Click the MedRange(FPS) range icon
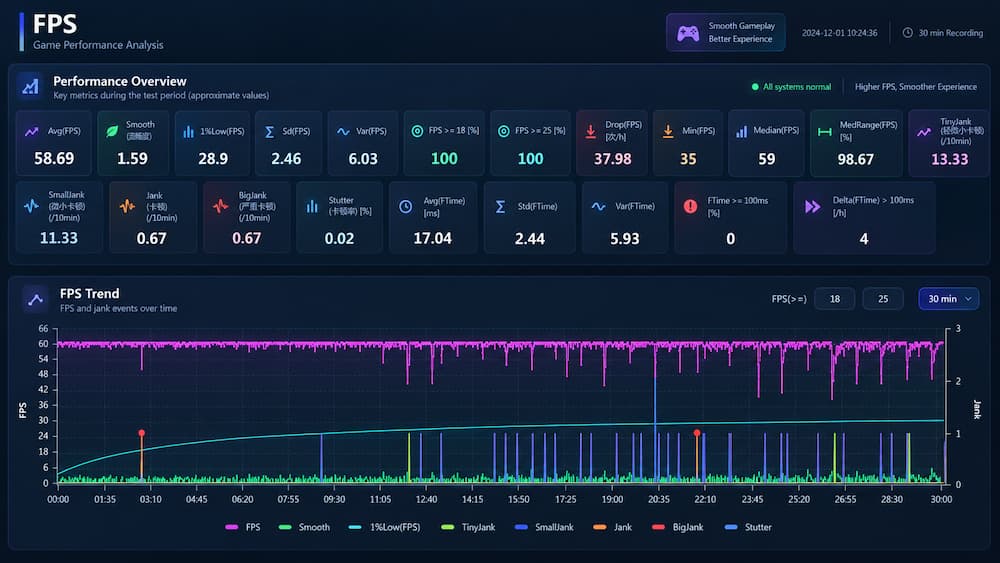 825,132
